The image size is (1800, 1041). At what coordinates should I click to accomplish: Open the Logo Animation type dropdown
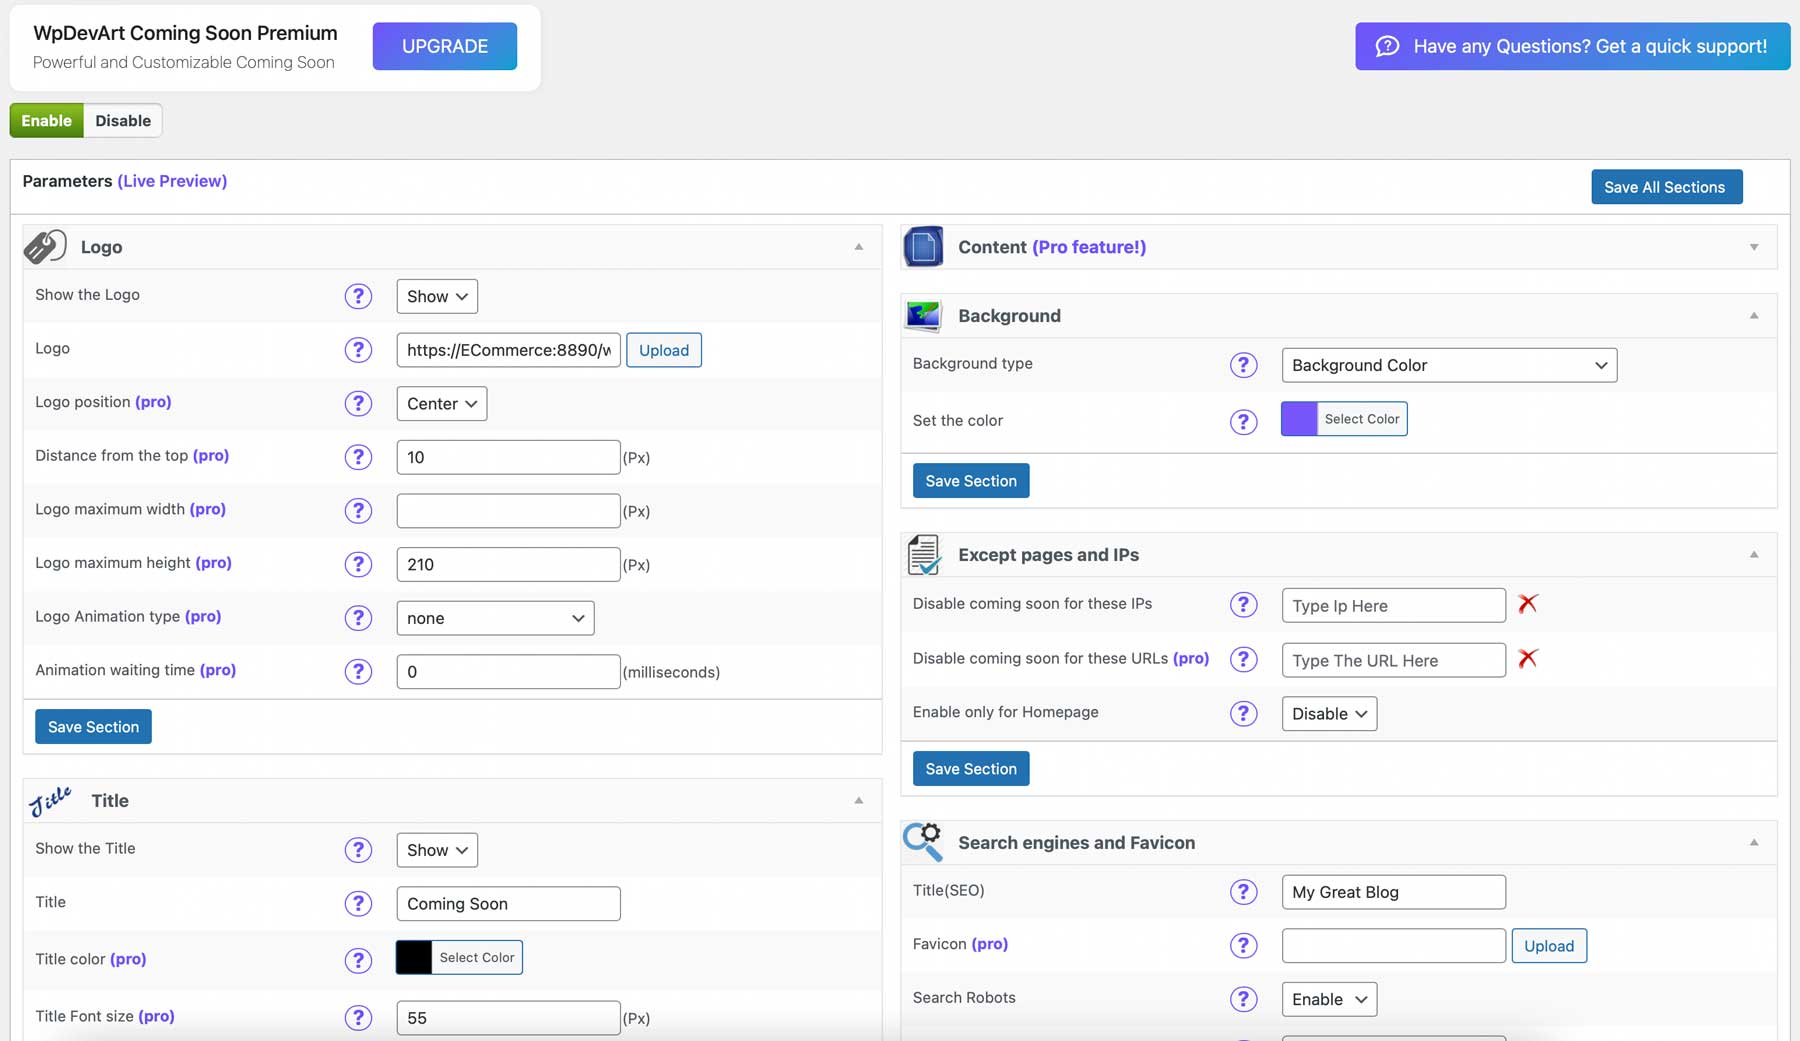[x=494, y=618]
